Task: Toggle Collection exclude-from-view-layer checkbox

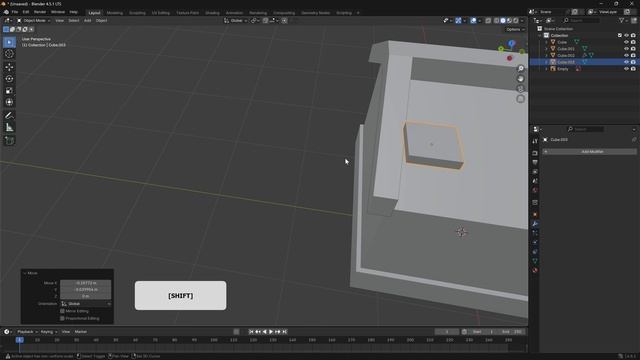Action: [620, 36]
